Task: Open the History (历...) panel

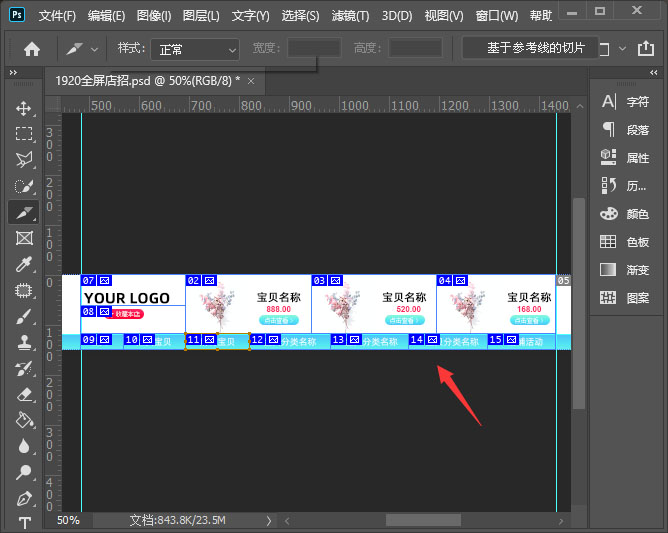Action: tap(625, 186)
